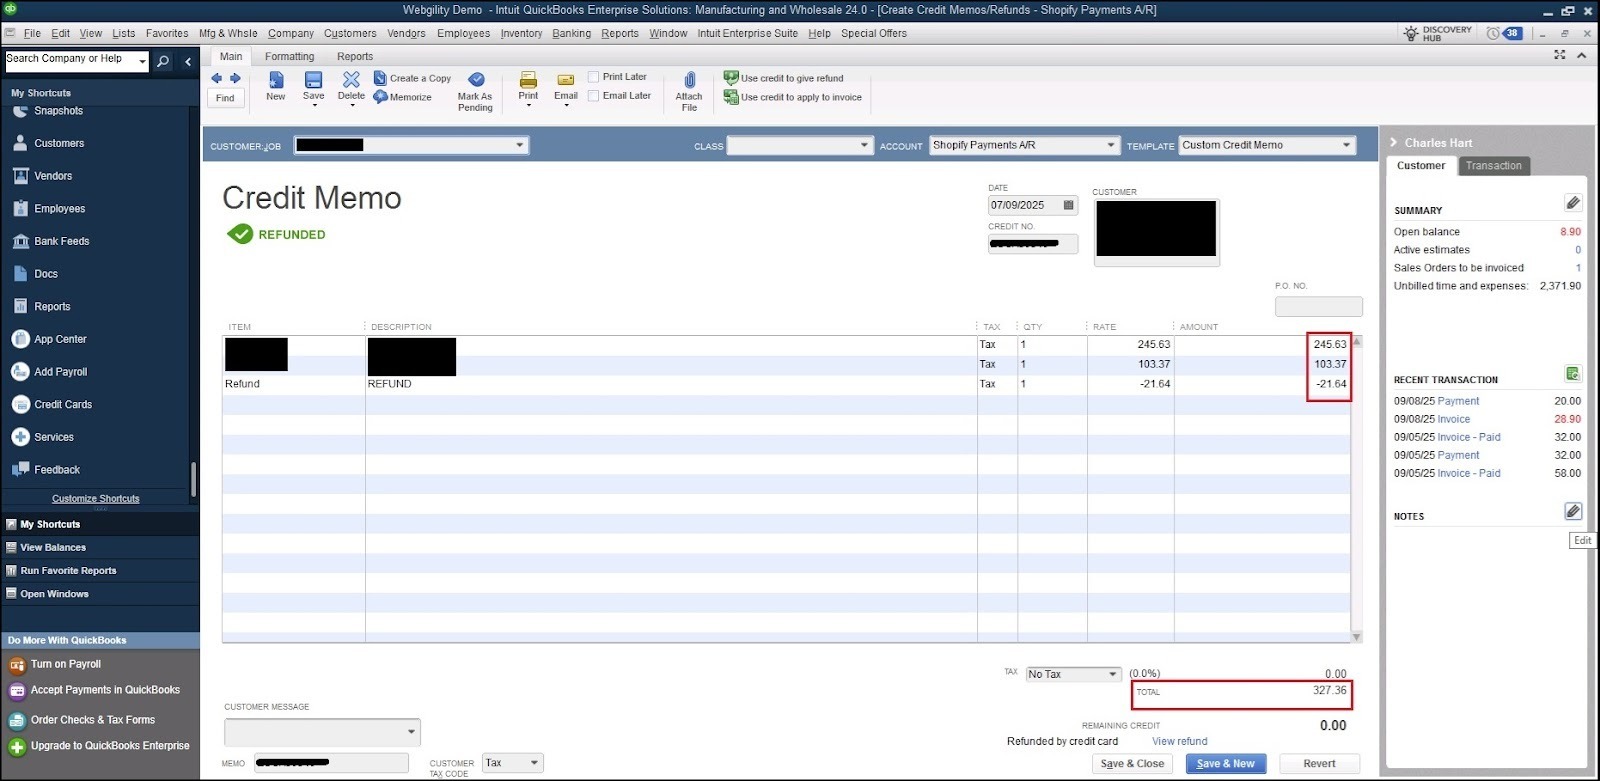Click the Save & New button
1600x781 pixels.
(1225, 763)
